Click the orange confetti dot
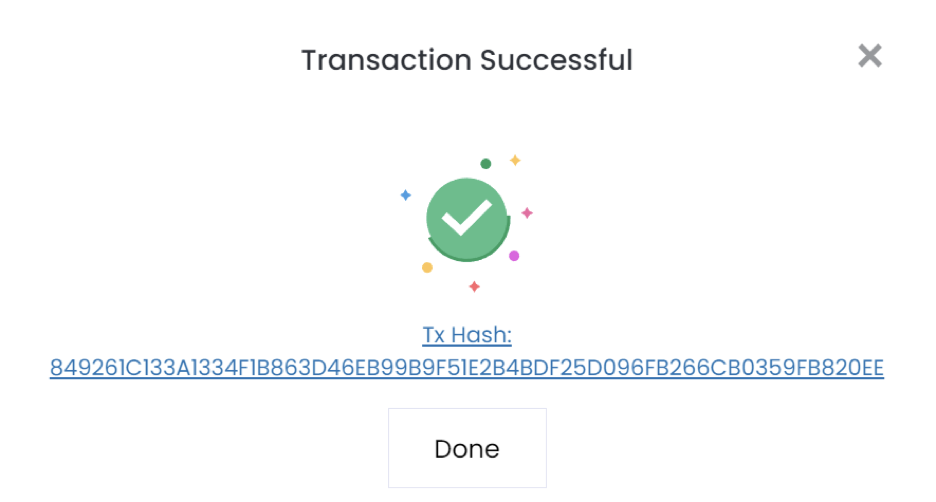Viewport: 936px width, 502px height. pyautogui.click(x=427, y=267)
